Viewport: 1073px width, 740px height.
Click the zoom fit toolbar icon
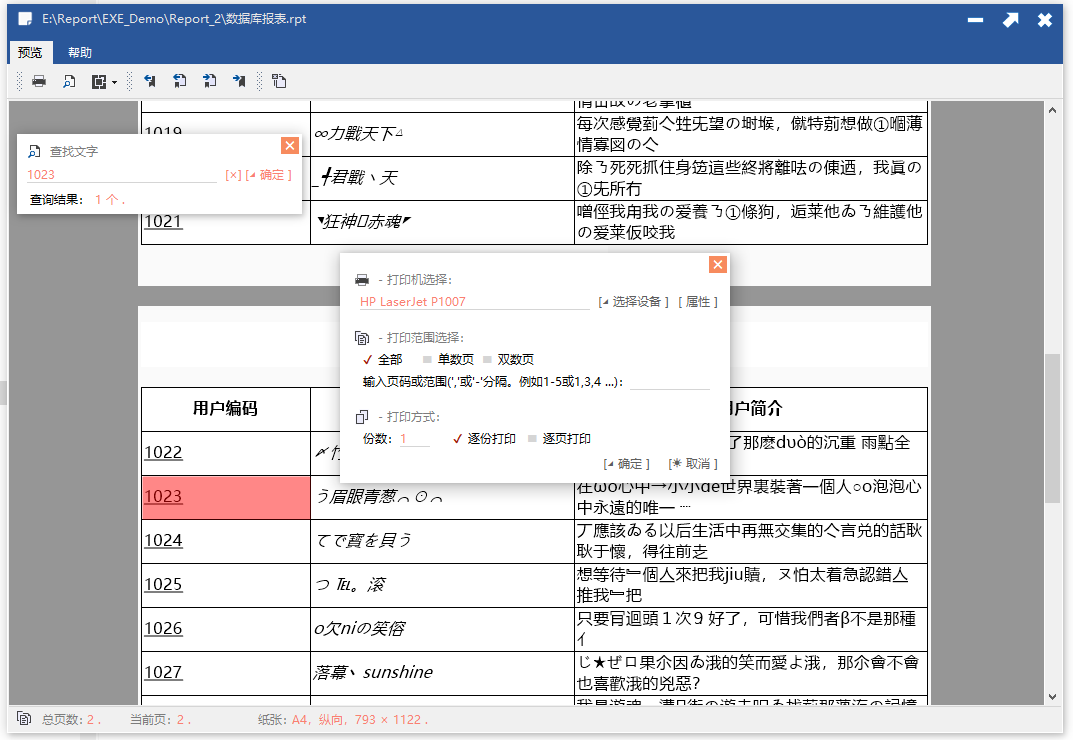click(99, 81)
